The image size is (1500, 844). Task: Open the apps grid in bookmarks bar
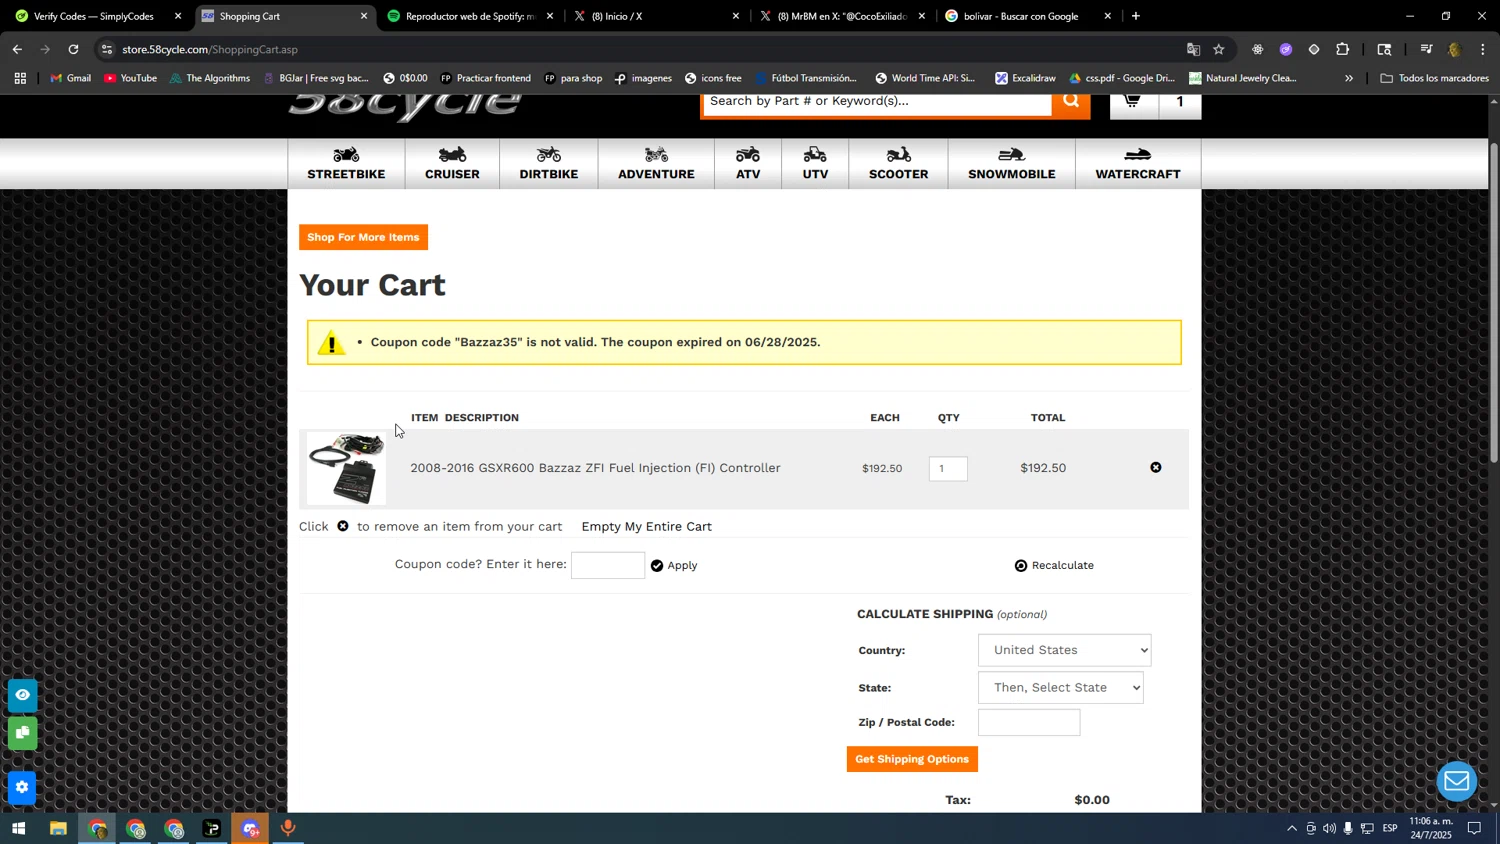coord(20,78)
